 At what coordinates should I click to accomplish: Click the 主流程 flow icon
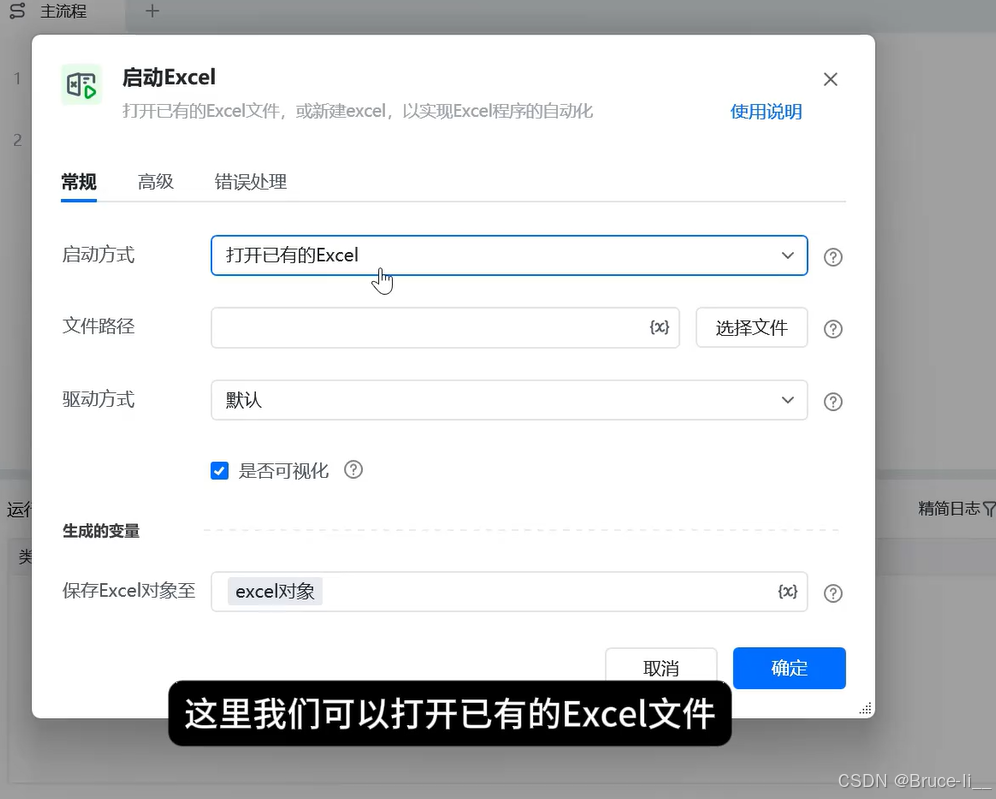click(18, 11)
